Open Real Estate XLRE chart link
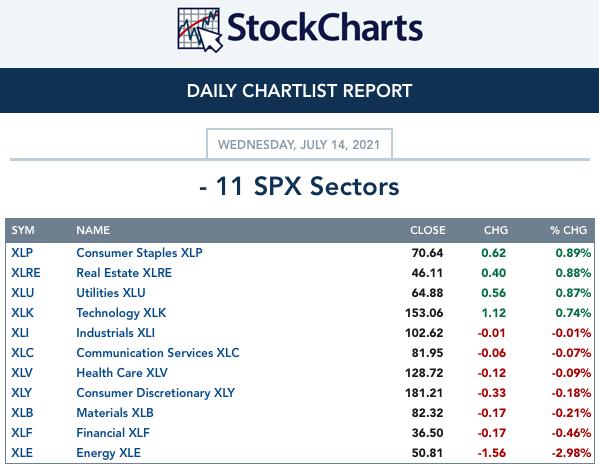The height and width of the screenshot is (469, 599). click(124, 273)
